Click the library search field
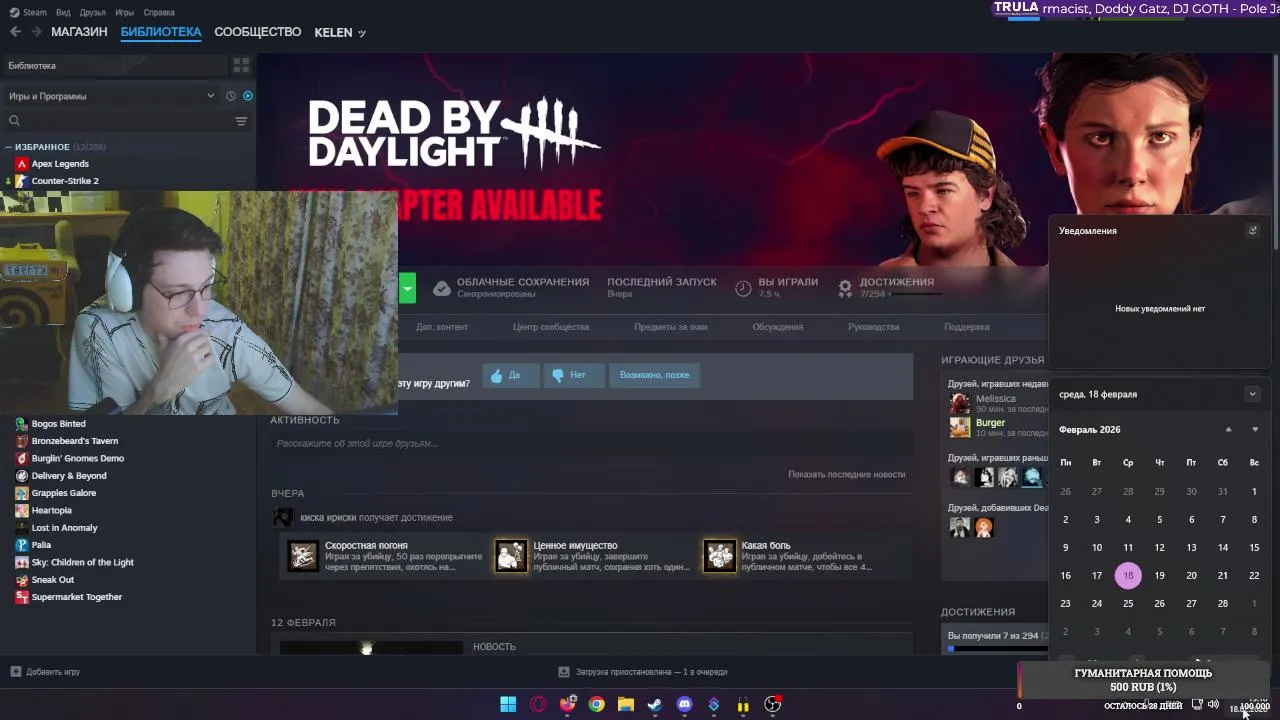This screenshot has height=720, width=1280. click(x=118, y=121)
